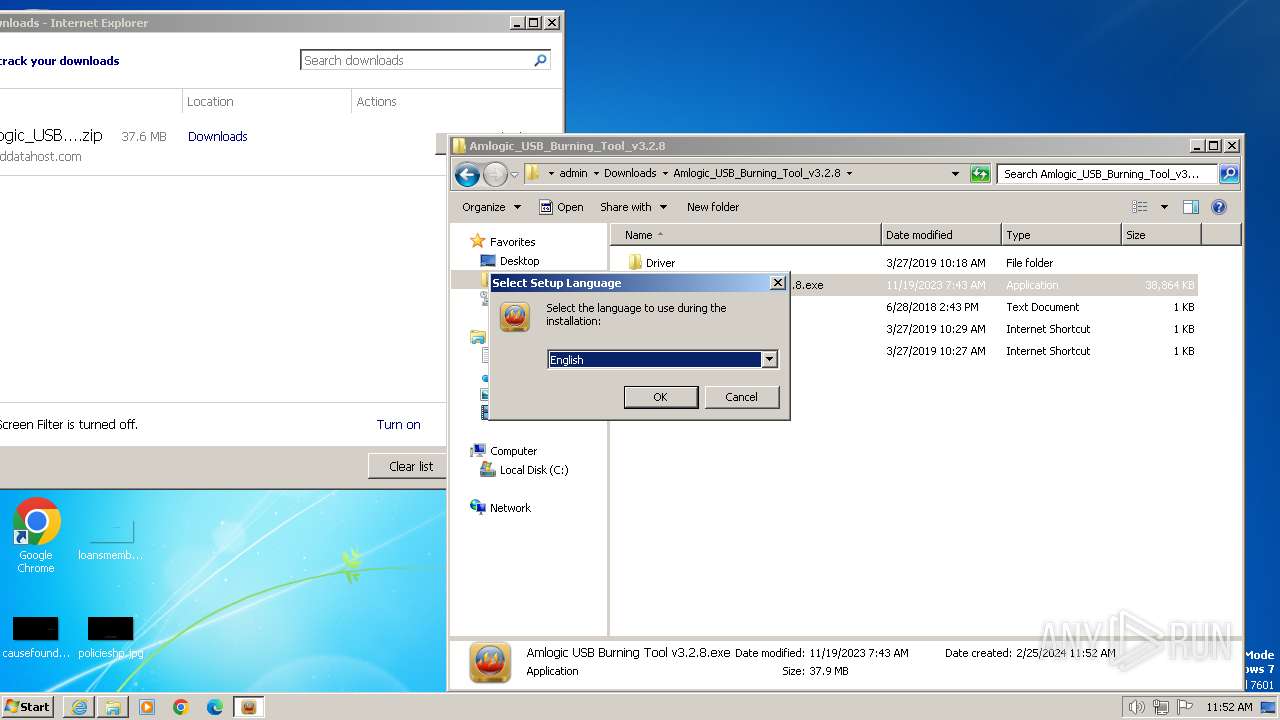Open media player from taskbar
The height and width of the screenshot is (720, 1280).
tap(147, 706)
